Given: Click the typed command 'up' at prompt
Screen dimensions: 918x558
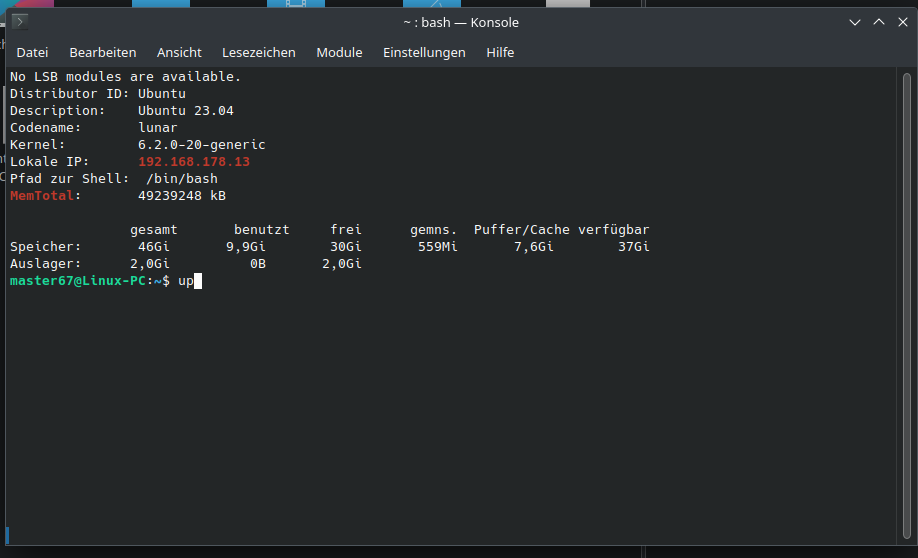Looking at the screenshot, I should pyautogui.click(x=186, y=281).
